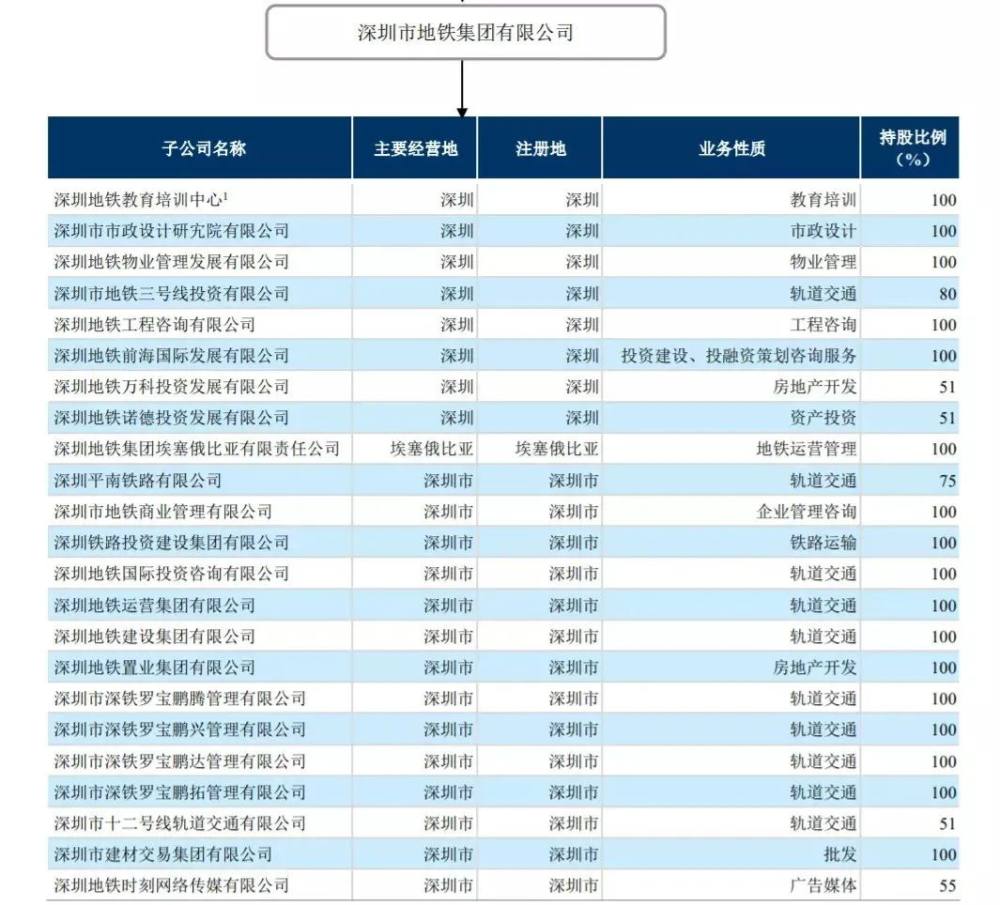This screenshot has width=1000, height=905.
Task: Select the 地铁运营管理 business nature cell
Action: pos(807,449)
